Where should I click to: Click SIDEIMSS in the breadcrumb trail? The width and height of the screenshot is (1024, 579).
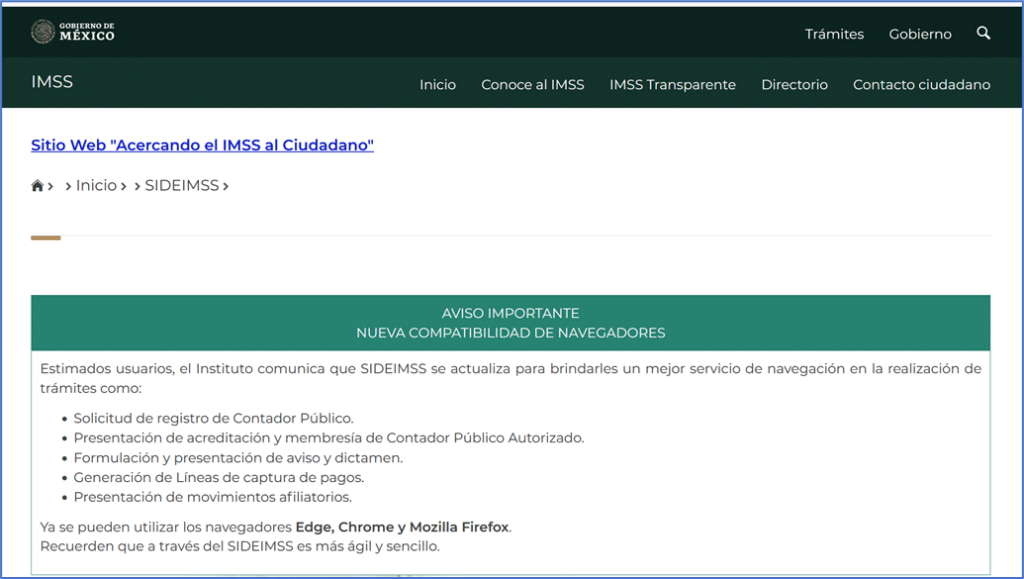pos(182,185)
